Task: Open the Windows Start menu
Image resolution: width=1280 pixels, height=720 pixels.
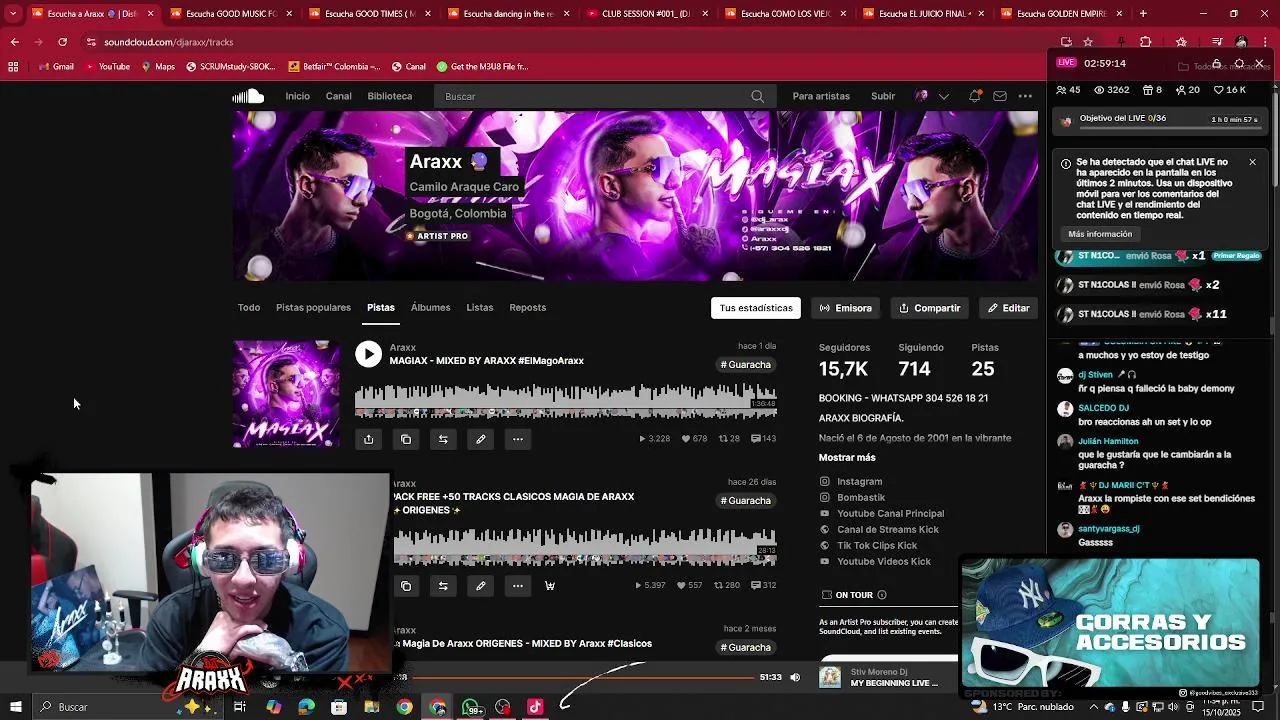Action: [15, 707]
